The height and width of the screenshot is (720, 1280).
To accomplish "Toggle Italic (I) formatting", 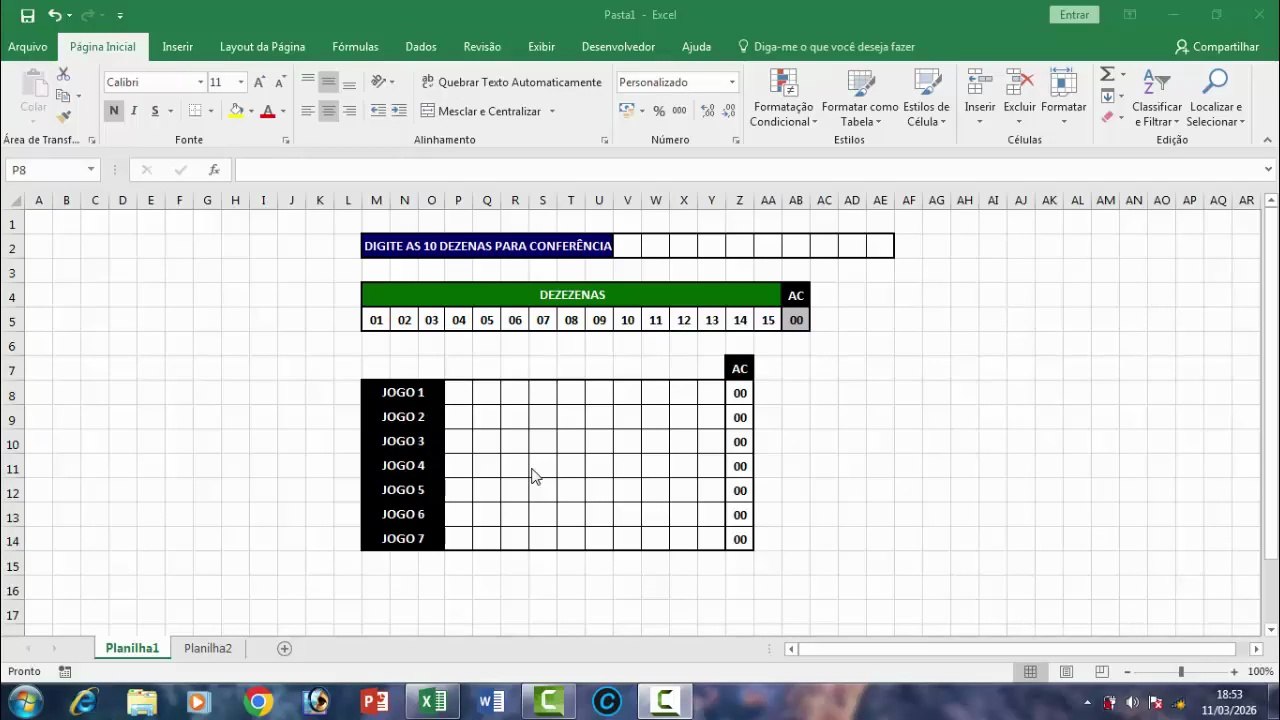I will point(134,111).
